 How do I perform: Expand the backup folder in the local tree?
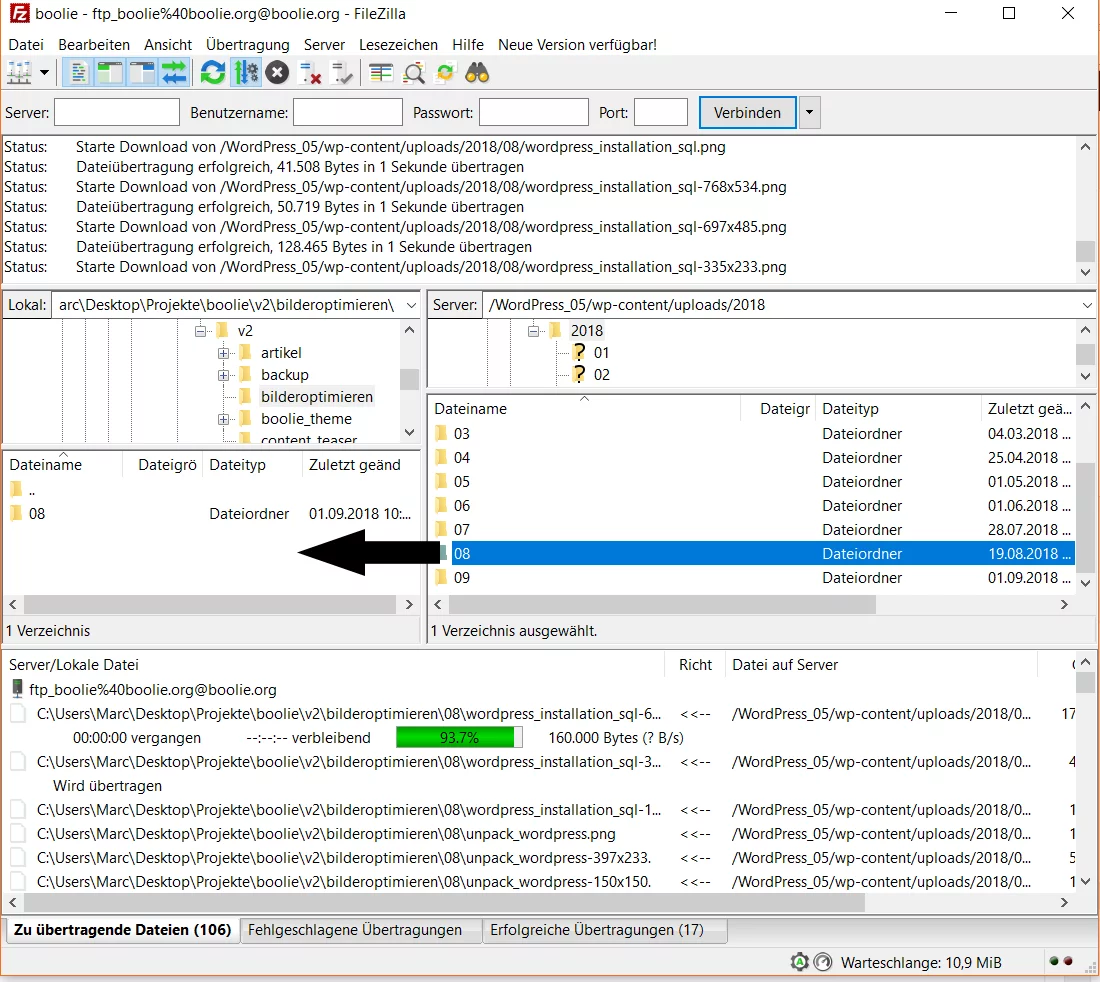[223, 375]
